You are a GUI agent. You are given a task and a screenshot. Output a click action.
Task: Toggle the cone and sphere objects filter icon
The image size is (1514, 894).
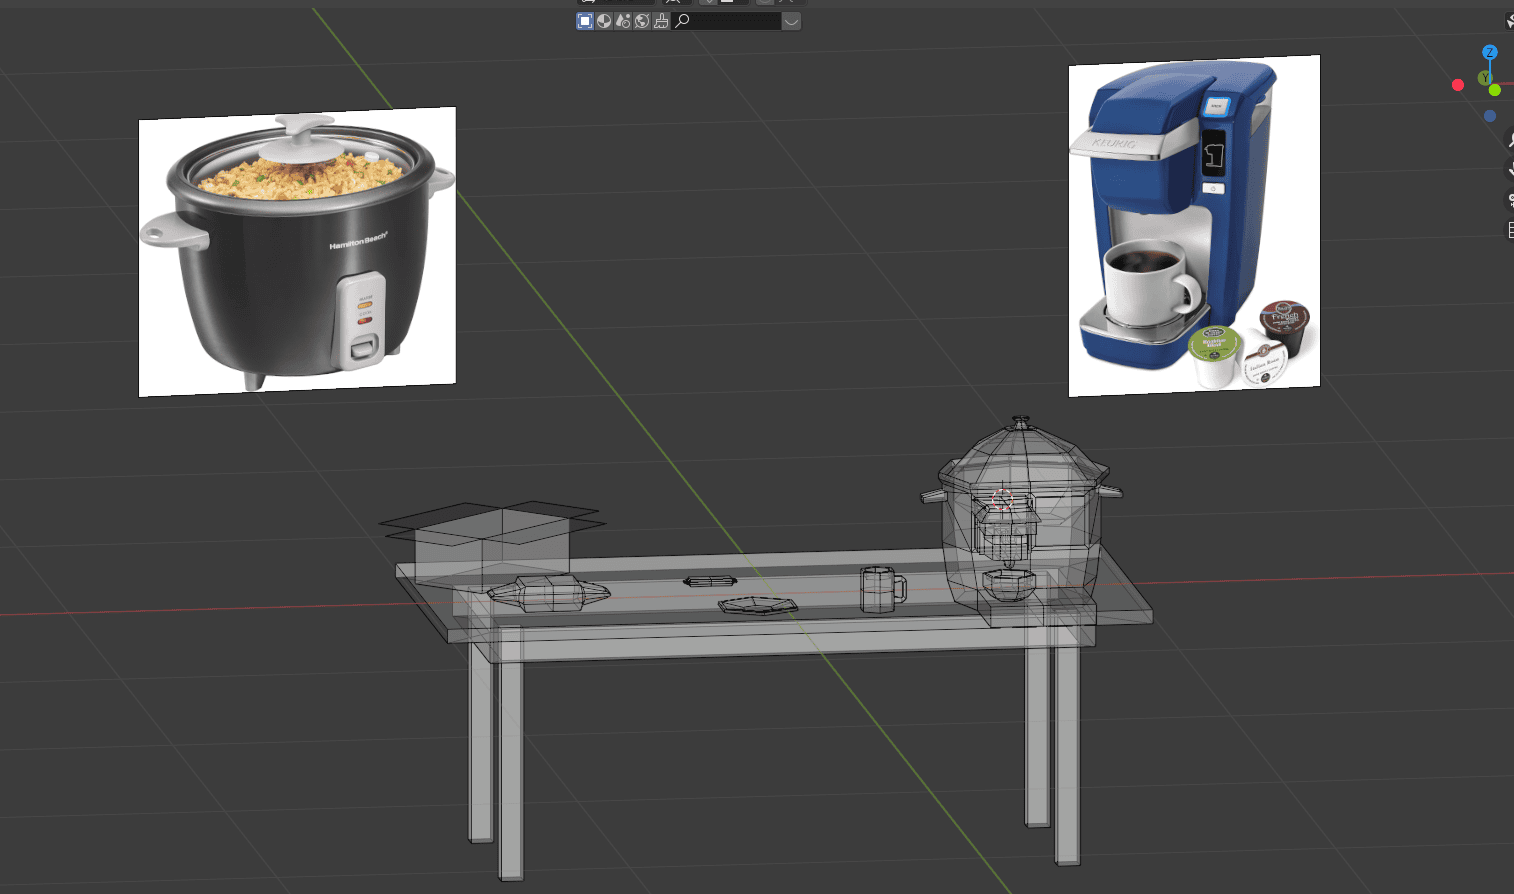[x=623, y=21]
